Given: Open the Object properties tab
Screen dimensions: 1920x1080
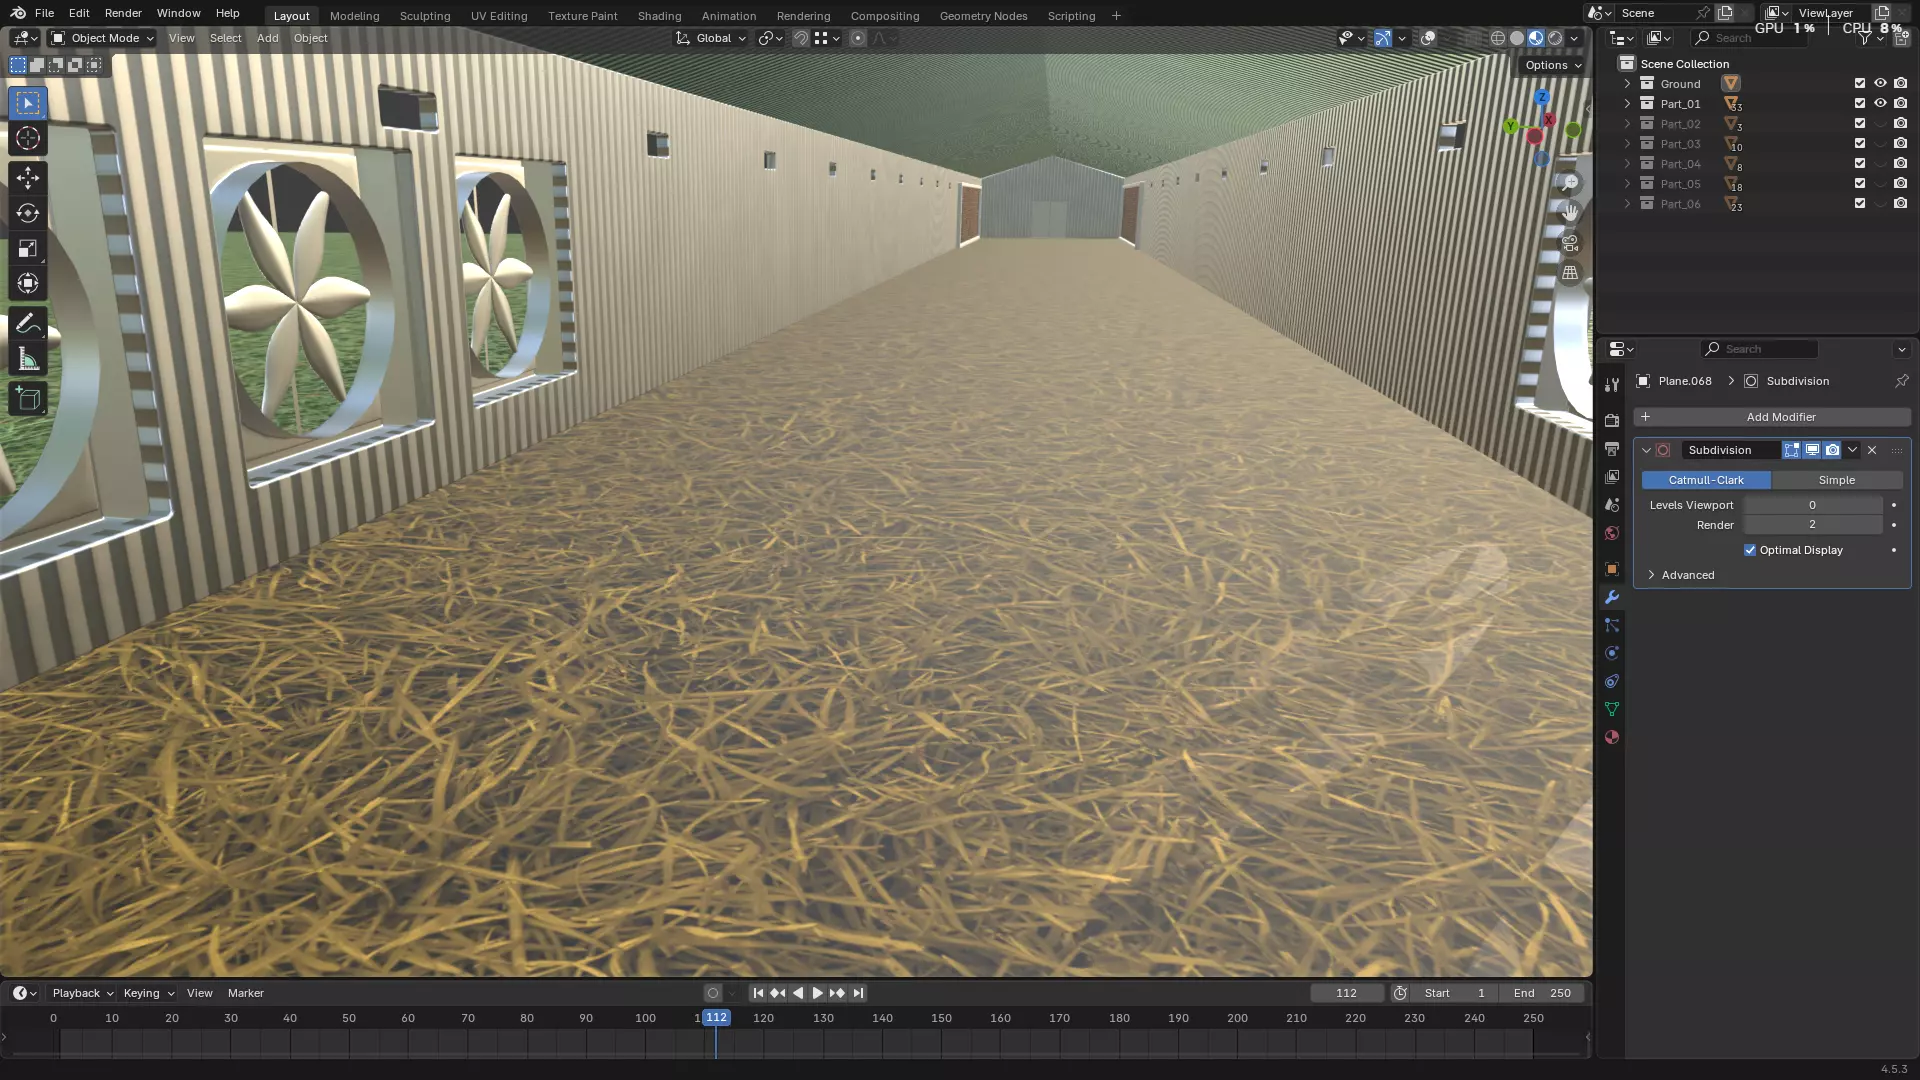Looking at the screenshot, I should (x=1611, y=569).
